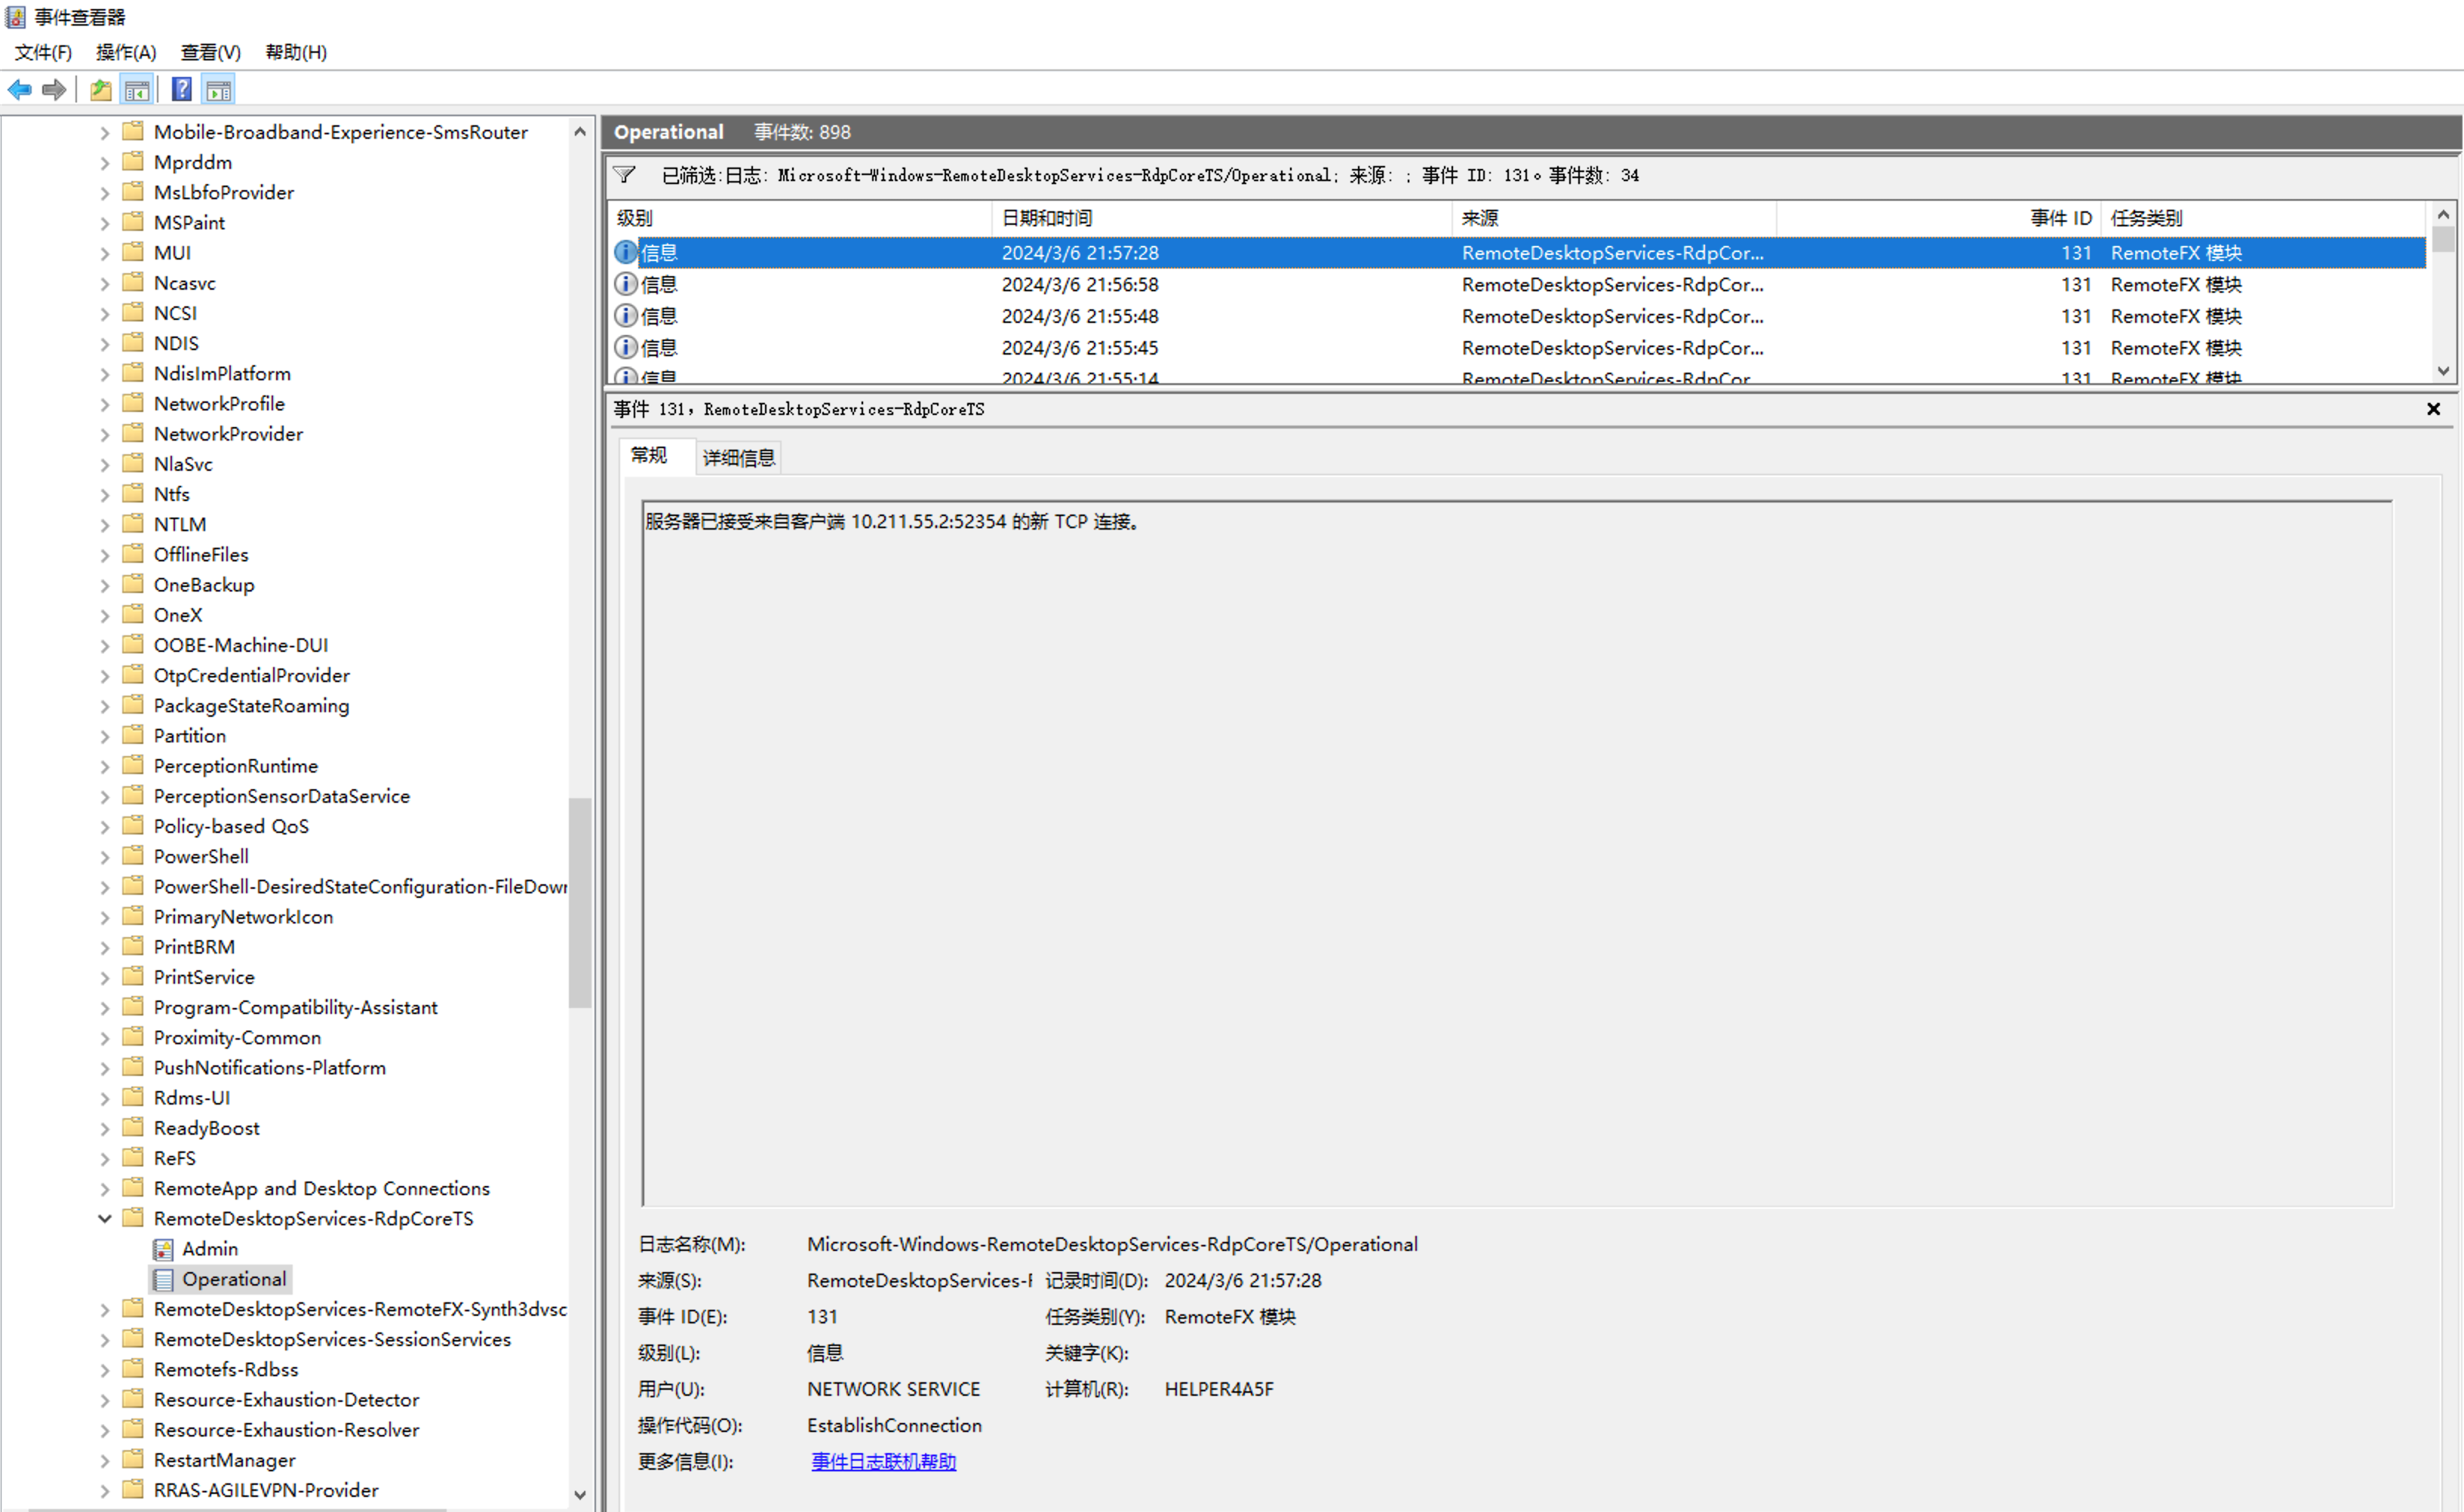Open the 操作(A) menu
Viewport: 2464px width, 1512px height.
tap(126, 52)
